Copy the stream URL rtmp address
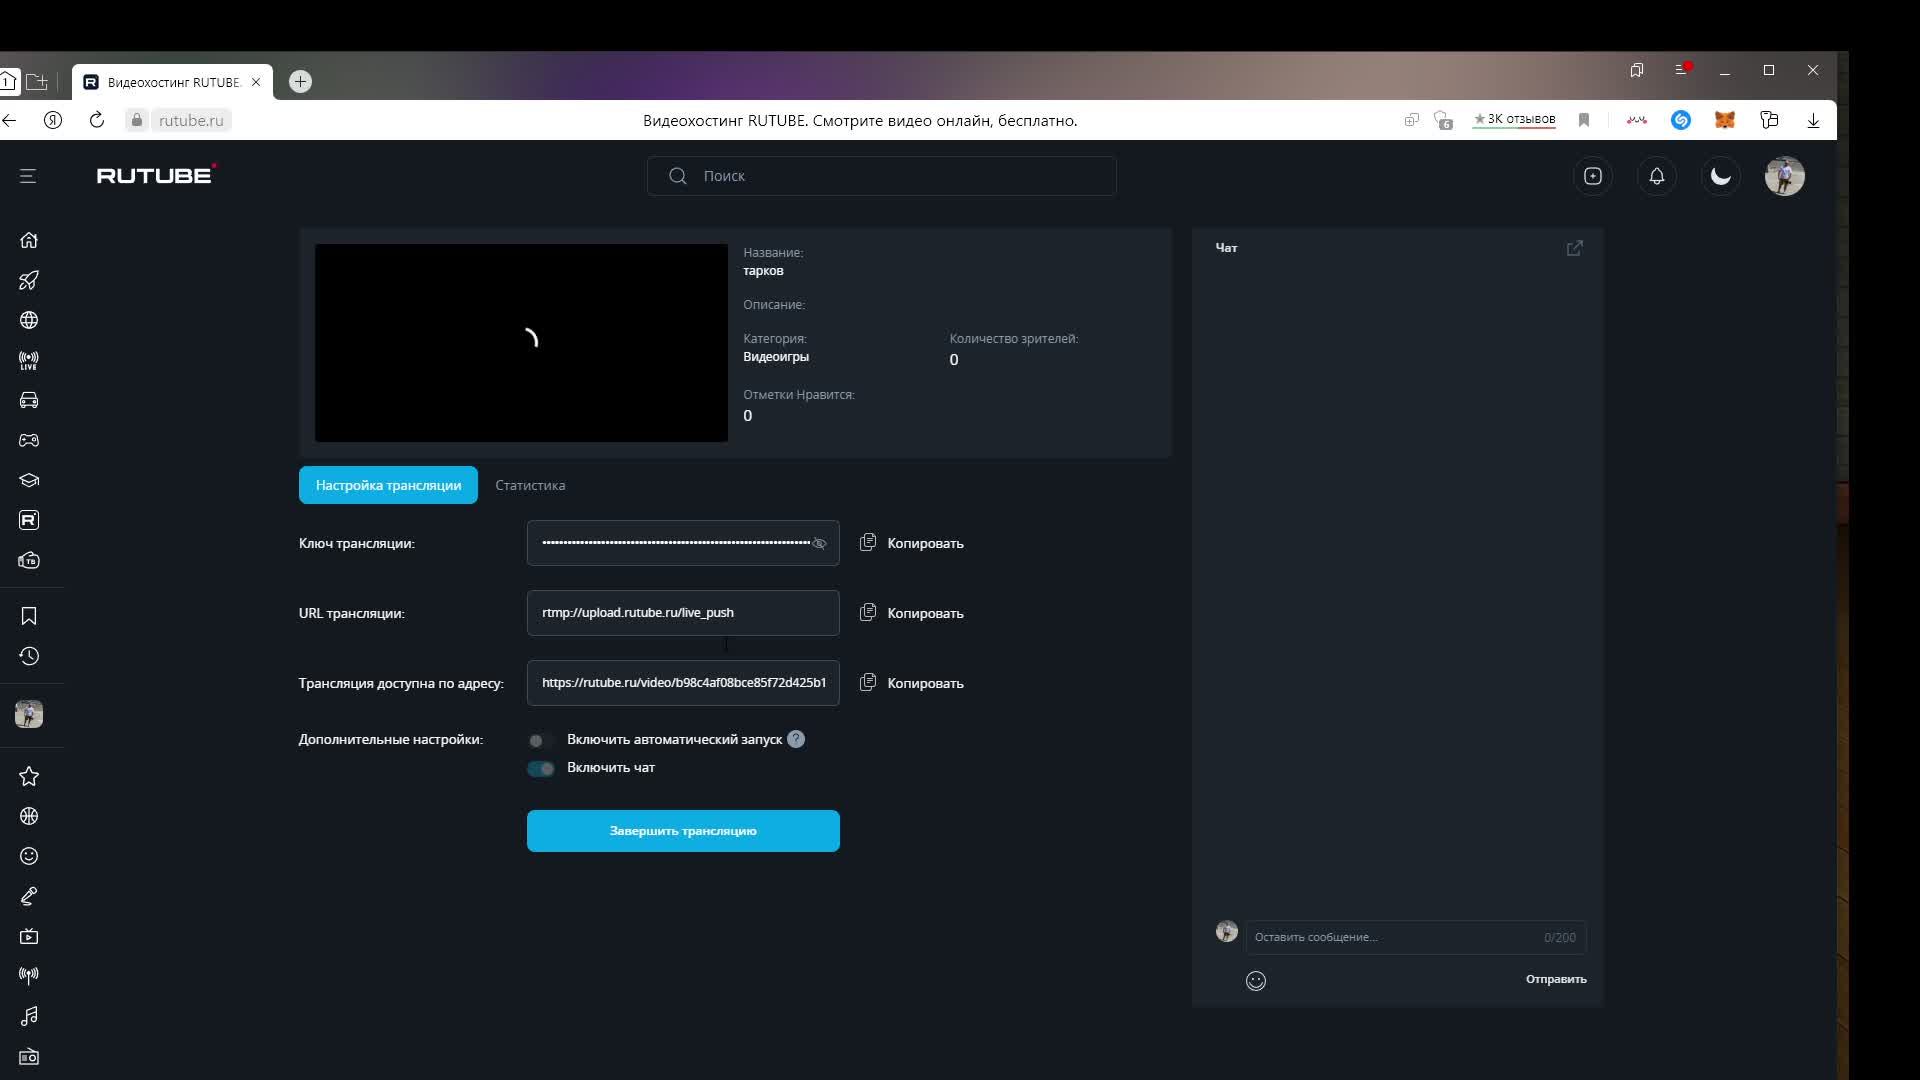Viewport: 1920px width, 1080px height. pyautogui.click(x=911, y=613)
